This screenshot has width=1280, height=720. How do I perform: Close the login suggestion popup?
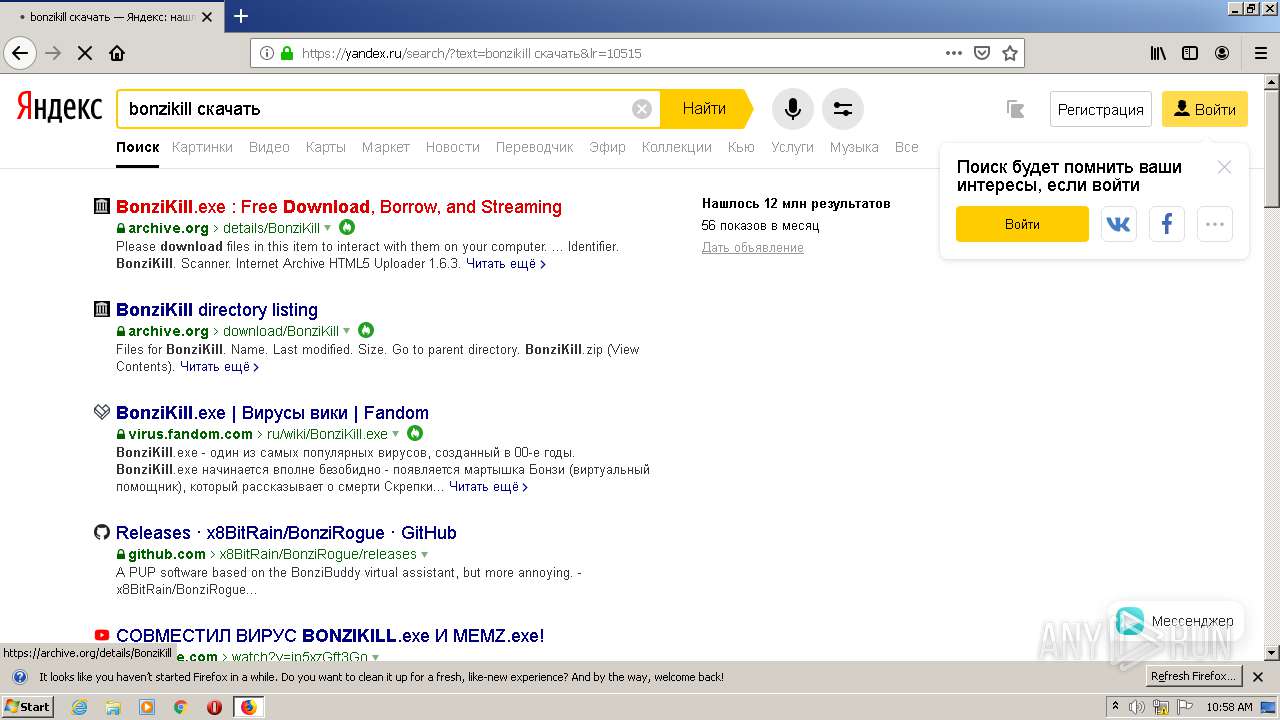point(1224,167)
